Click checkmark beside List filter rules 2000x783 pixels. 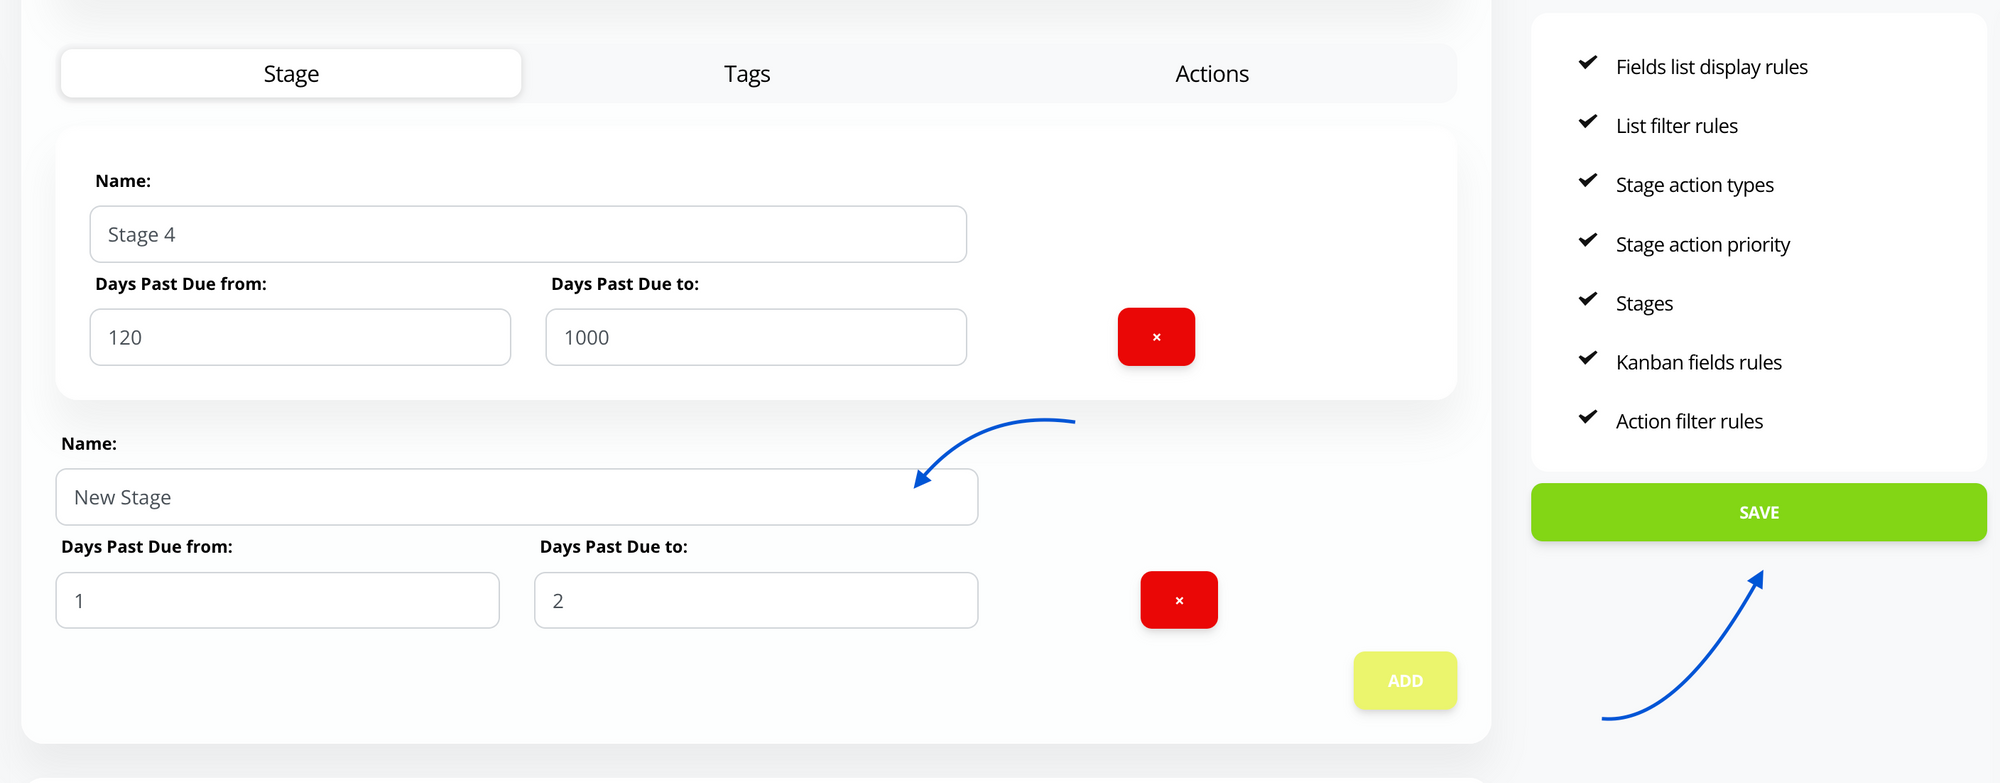tap(1588, 122)
